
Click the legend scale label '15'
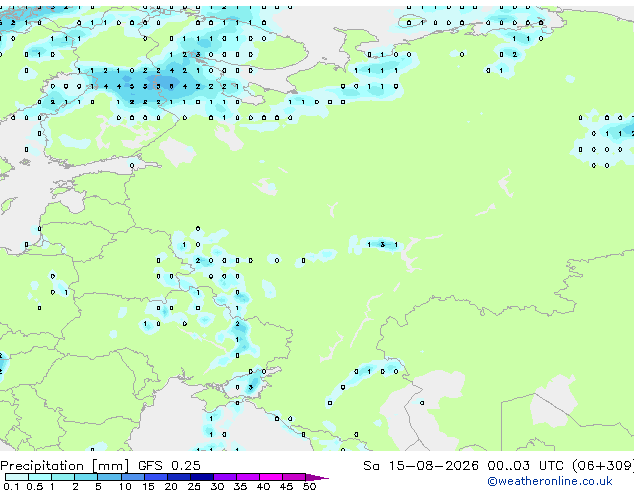point(148,486)
